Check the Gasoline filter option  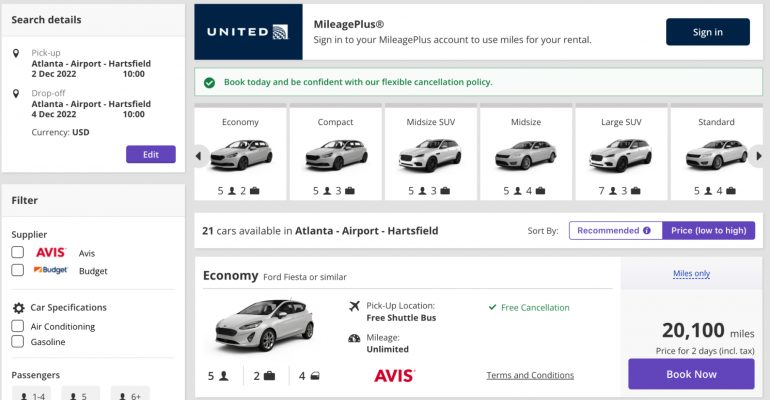[18, 342]
